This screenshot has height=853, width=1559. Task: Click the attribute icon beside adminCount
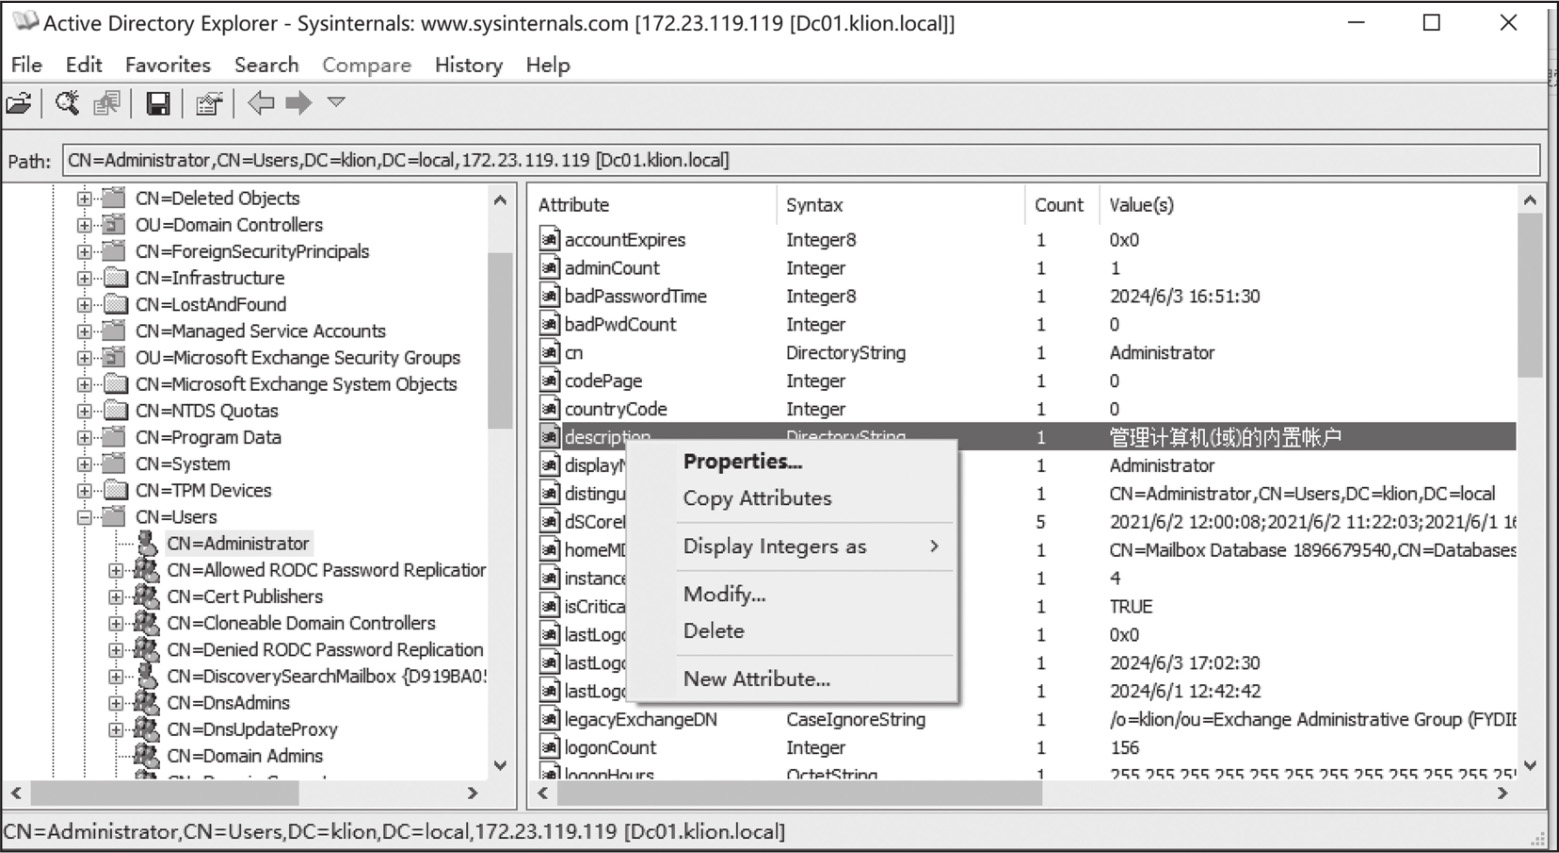click(549, 267)
